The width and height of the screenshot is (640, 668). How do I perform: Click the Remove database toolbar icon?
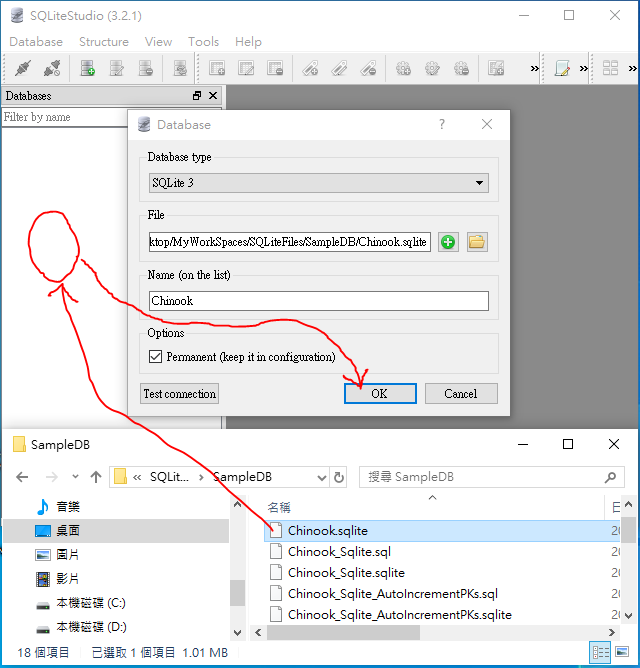click(146, 68)
